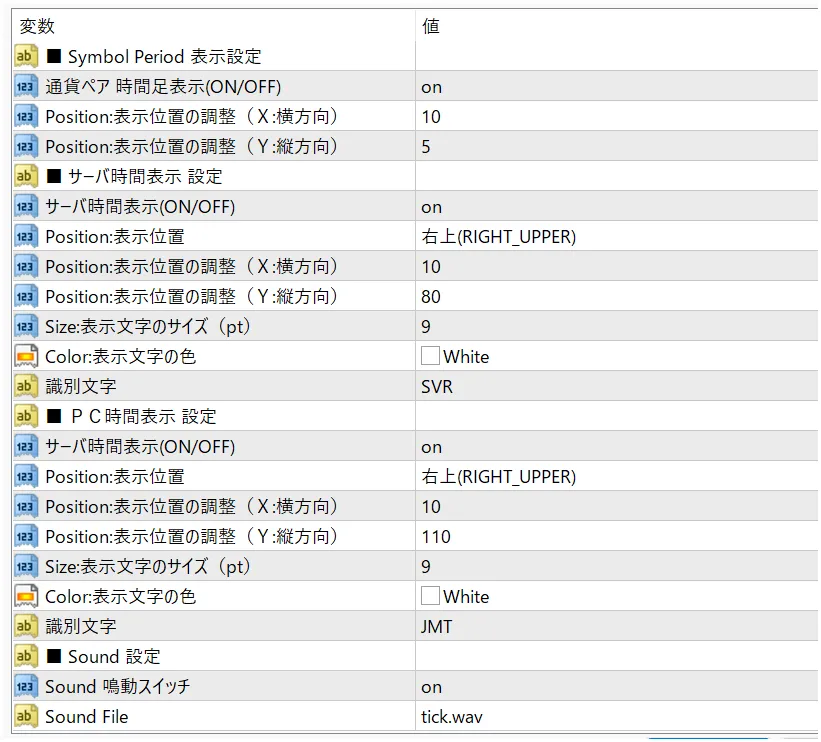Click the string icon in the SVR 識別文字 row
This screenshot has width=821, height=742.
(x=26, y=387)
